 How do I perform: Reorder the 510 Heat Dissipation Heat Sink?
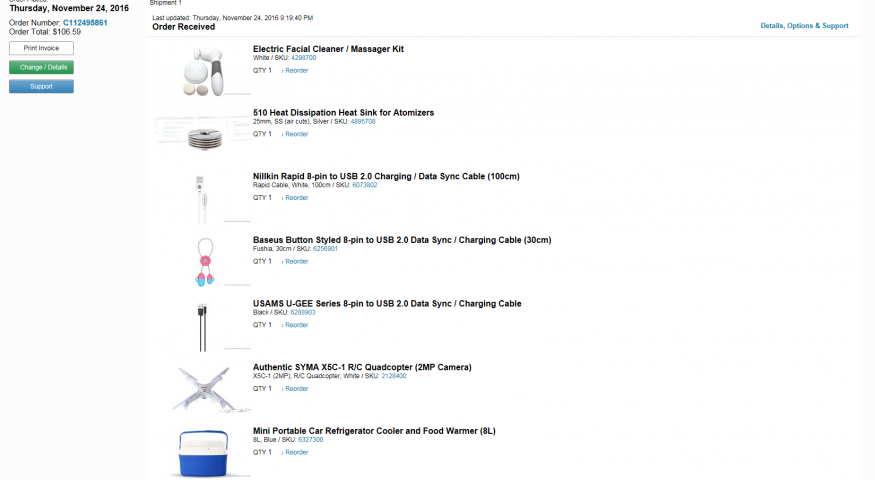296,134
